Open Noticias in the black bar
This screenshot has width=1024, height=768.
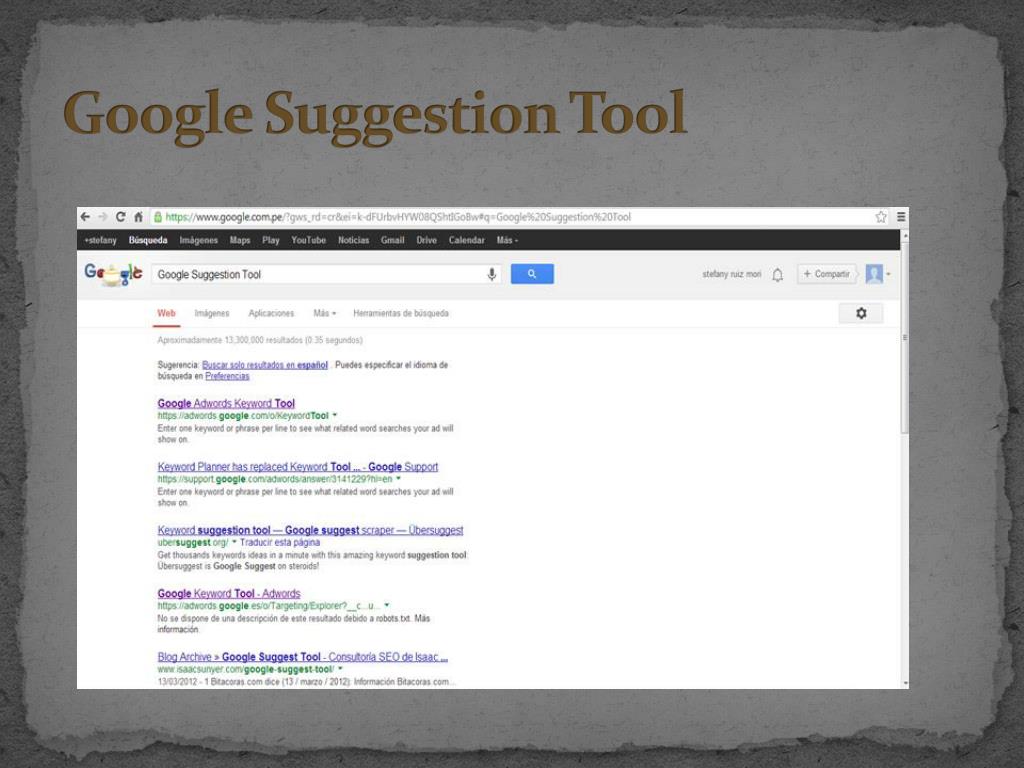[x=353, y=240]
